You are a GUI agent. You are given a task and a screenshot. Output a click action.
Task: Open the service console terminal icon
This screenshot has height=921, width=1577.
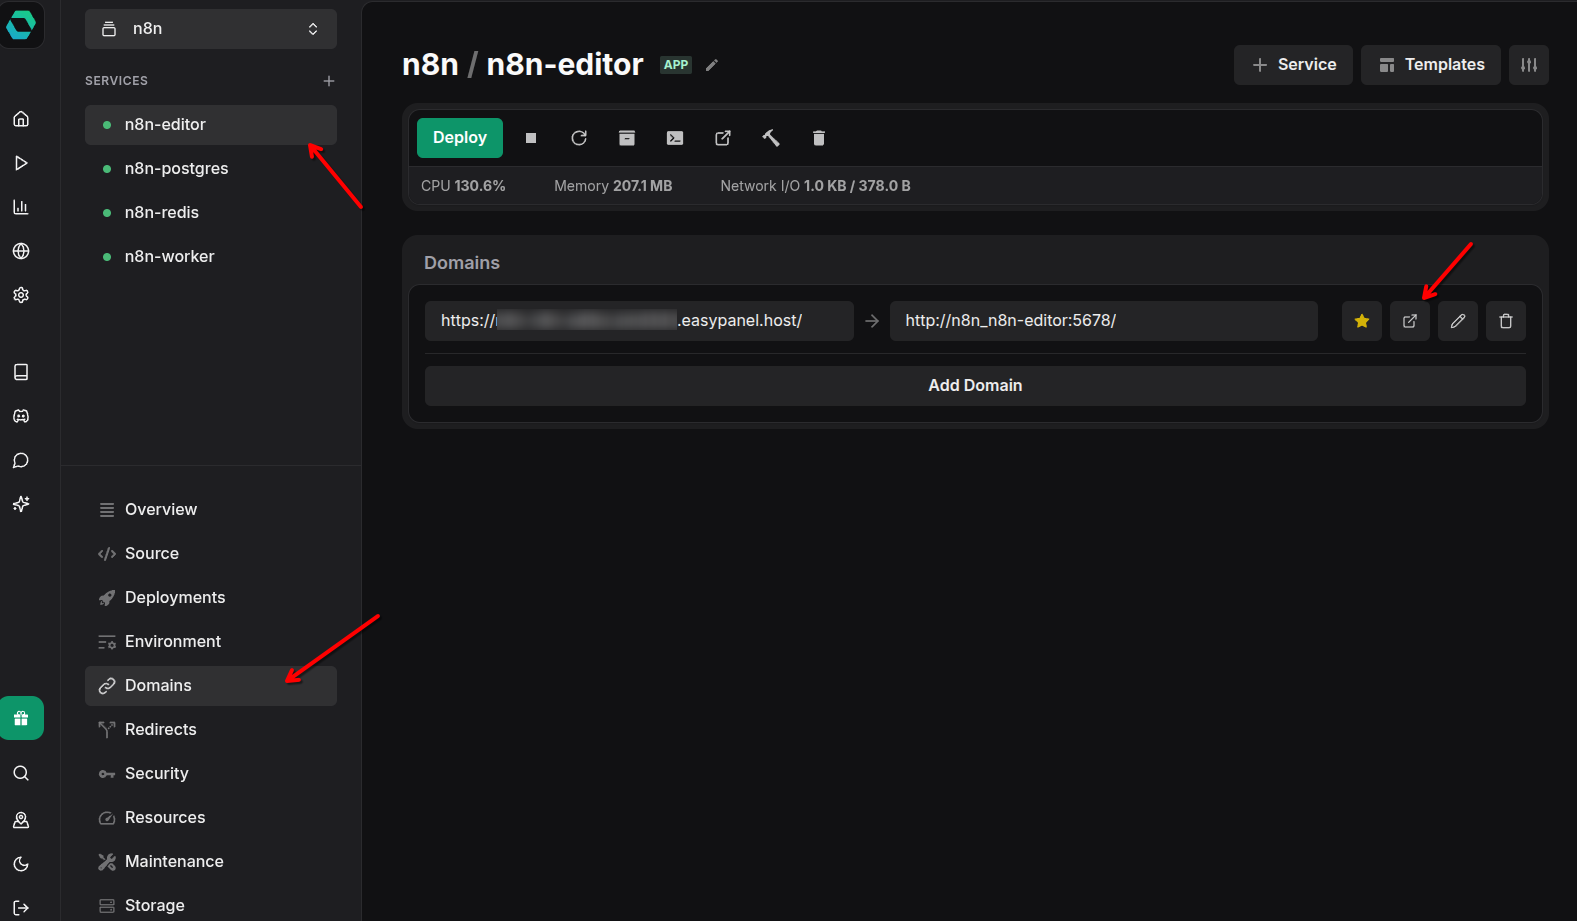[x=675, y=138]
